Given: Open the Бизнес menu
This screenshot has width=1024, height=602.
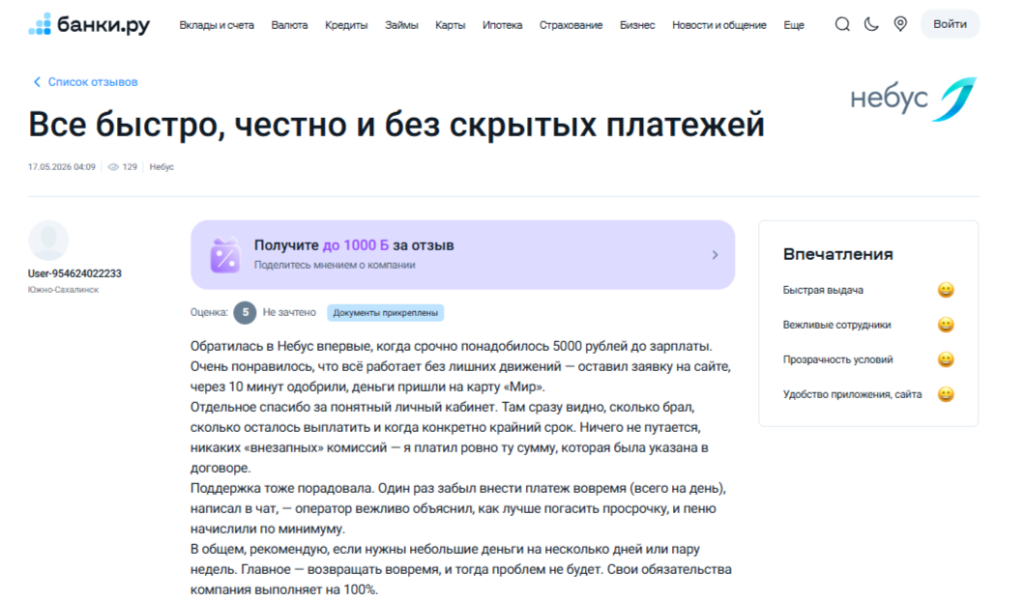Looking at the screenshot, I should click(637, 25).
